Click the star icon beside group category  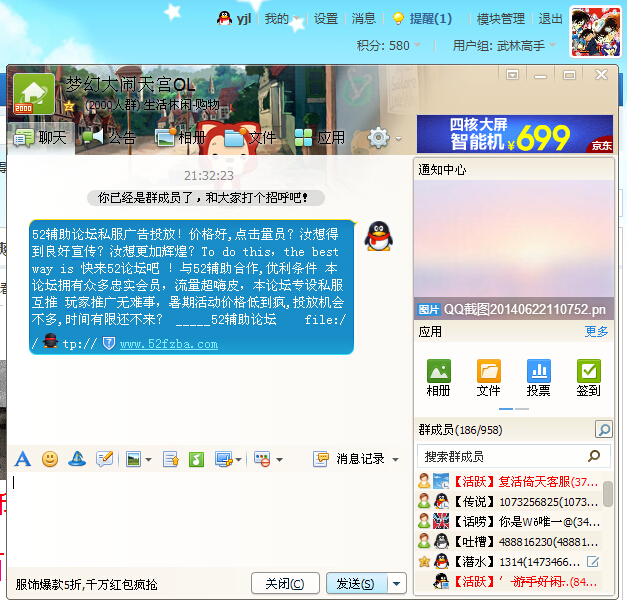[x=69, y=106]
